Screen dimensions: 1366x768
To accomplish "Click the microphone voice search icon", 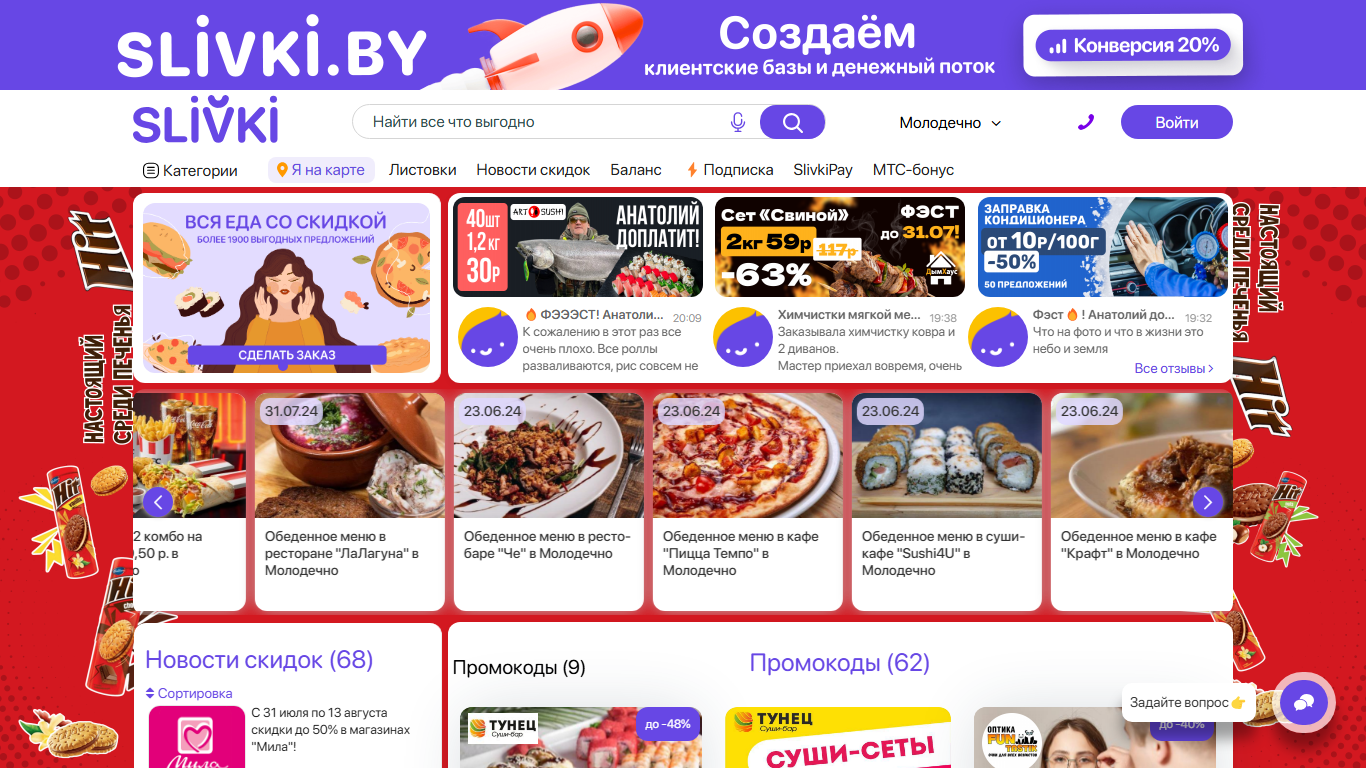I will (x=738, y=122).
